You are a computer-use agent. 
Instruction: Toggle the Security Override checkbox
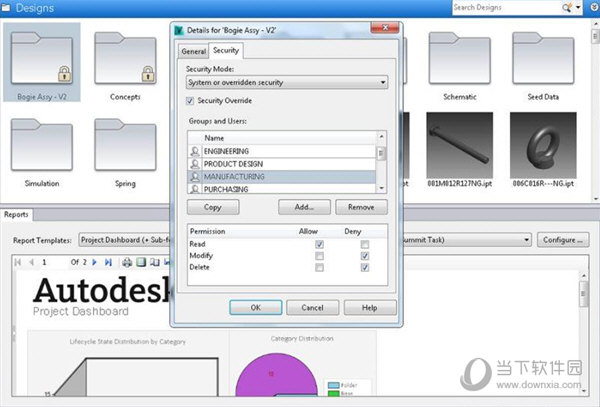[190, 101]
